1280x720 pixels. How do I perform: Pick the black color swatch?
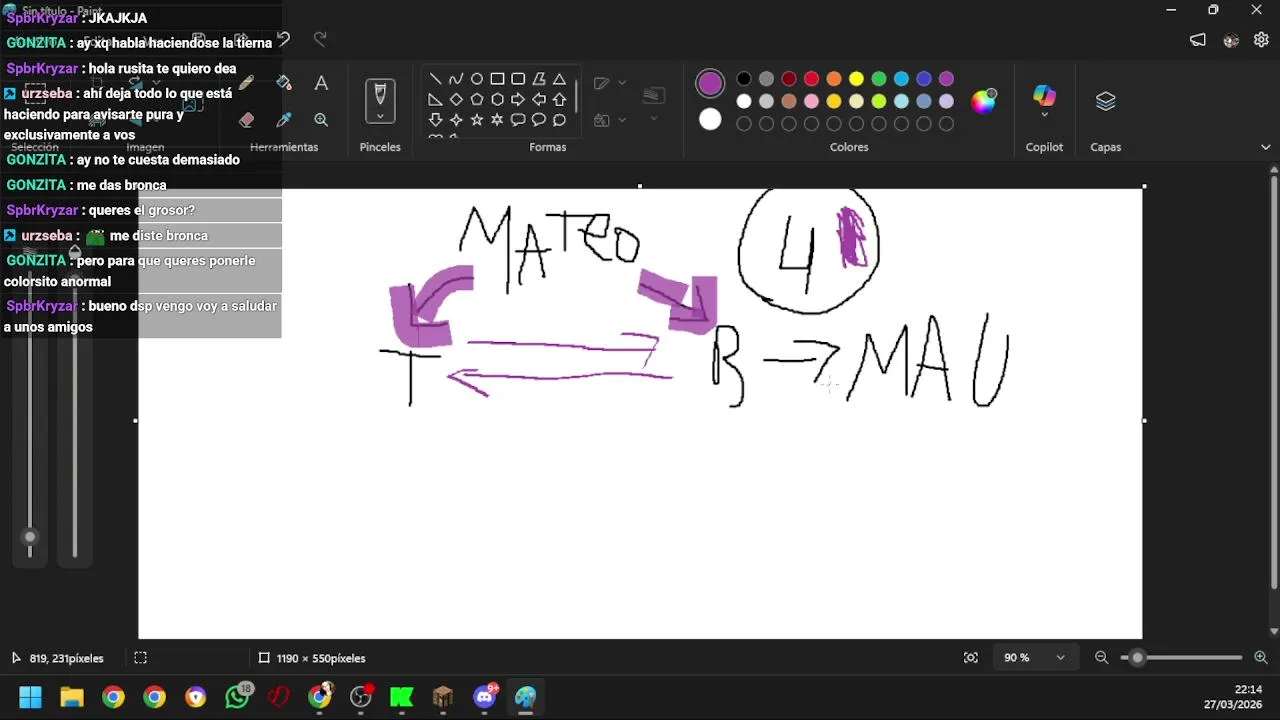(744, 79)
